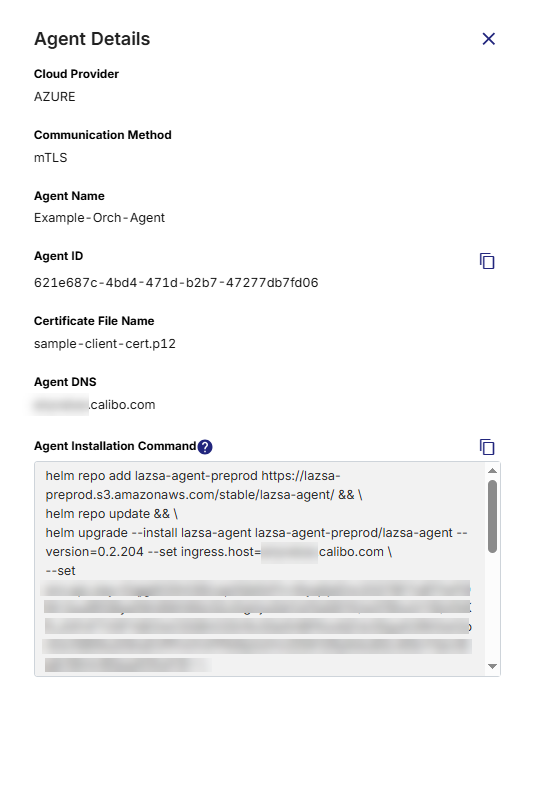Click the Agent Details heading
The image size is (543, 802).
(92, 39)
